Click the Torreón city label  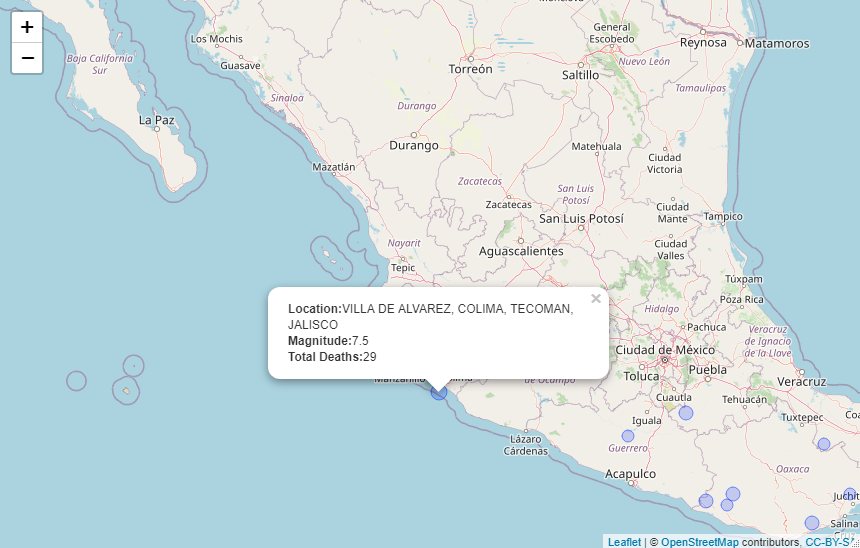pyautogui.click(x=471, y=69)
